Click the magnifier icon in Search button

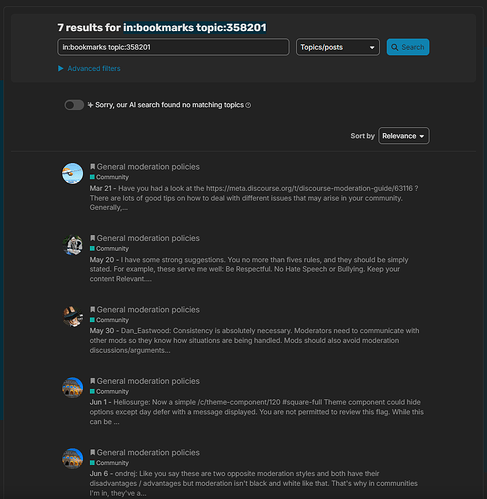[x=395, y=47]
